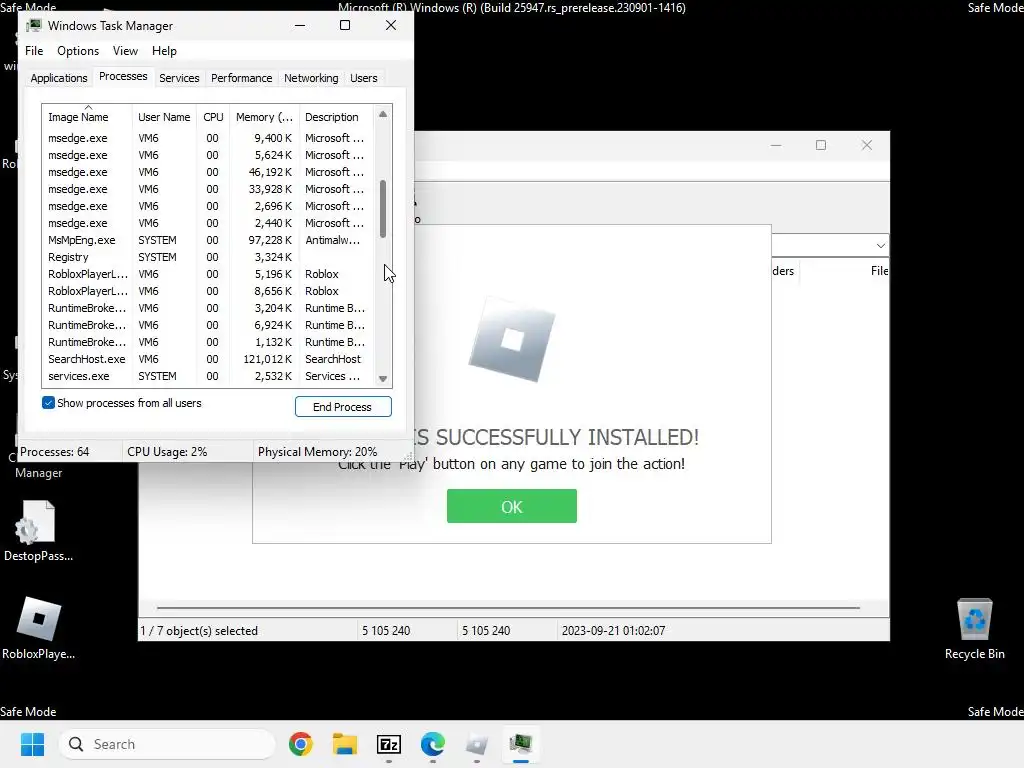Select the msedge.exe process using 46,192 K
The image size is (1024, 768).
coord(208,172)
